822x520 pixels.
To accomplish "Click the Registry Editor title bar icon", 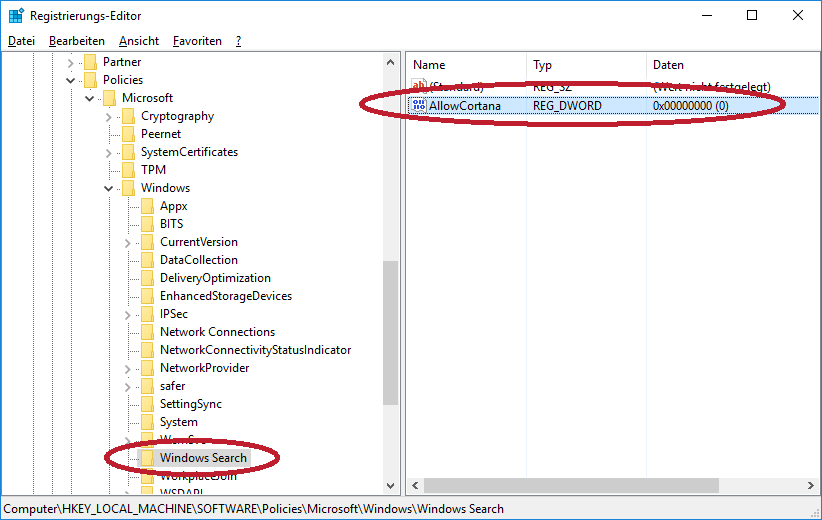I will [16, 16].
